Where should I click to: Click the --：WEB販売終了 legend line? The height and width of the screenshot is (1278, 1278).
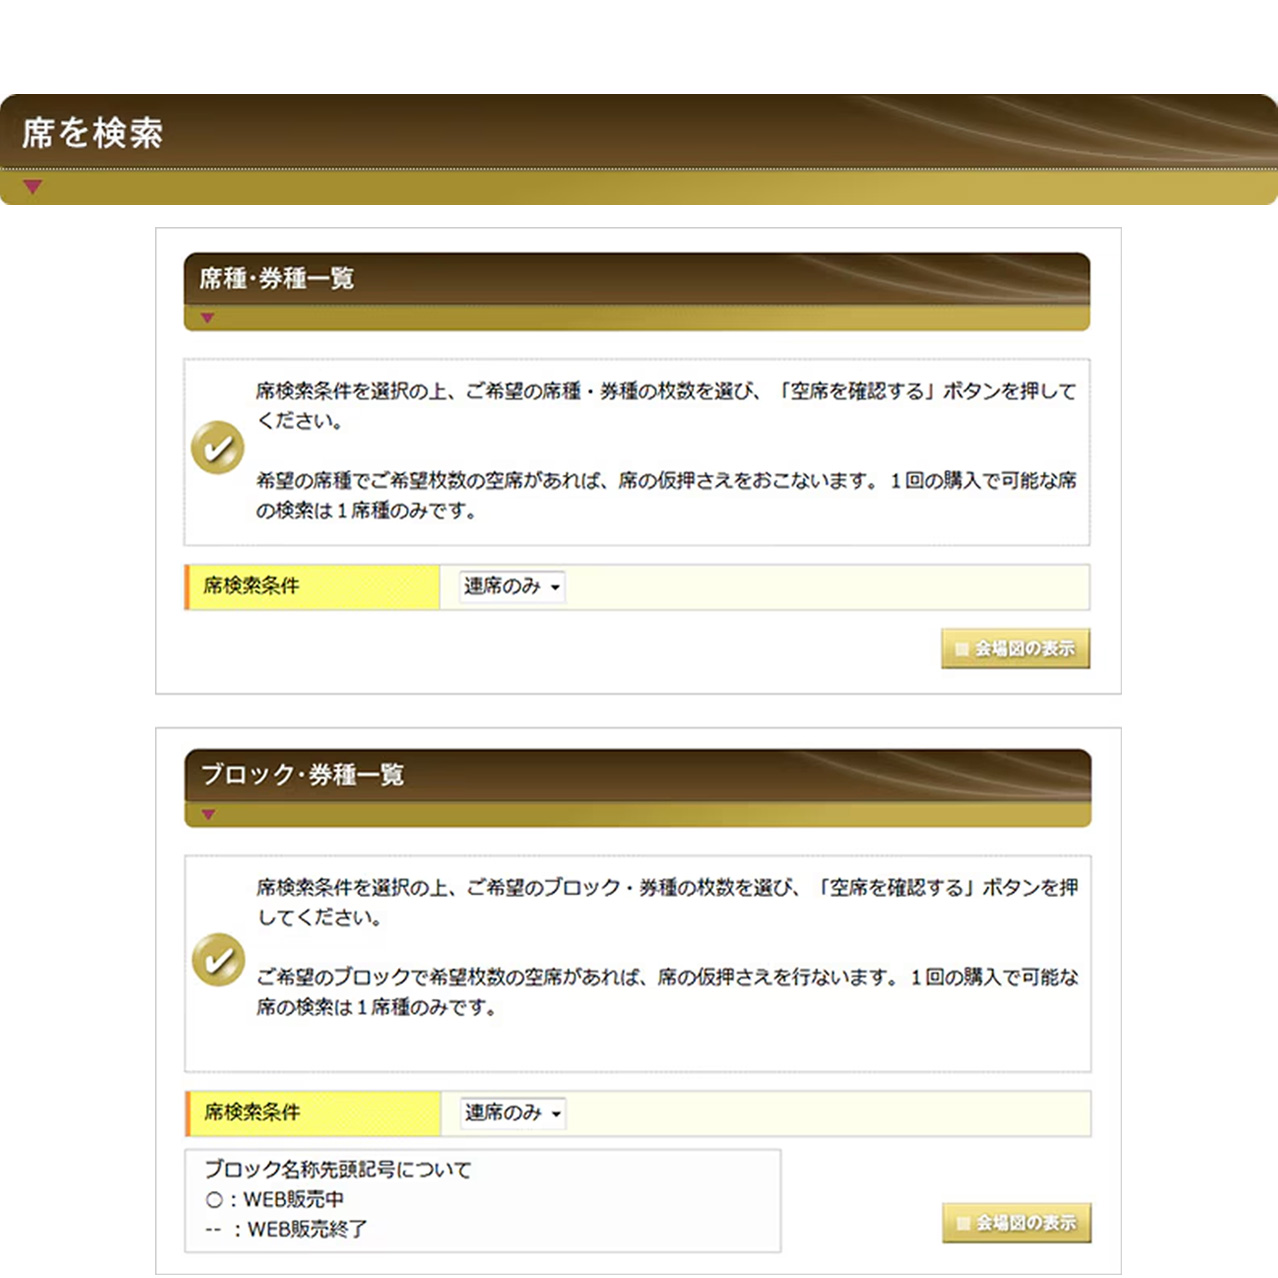(x=286, y=1229)
